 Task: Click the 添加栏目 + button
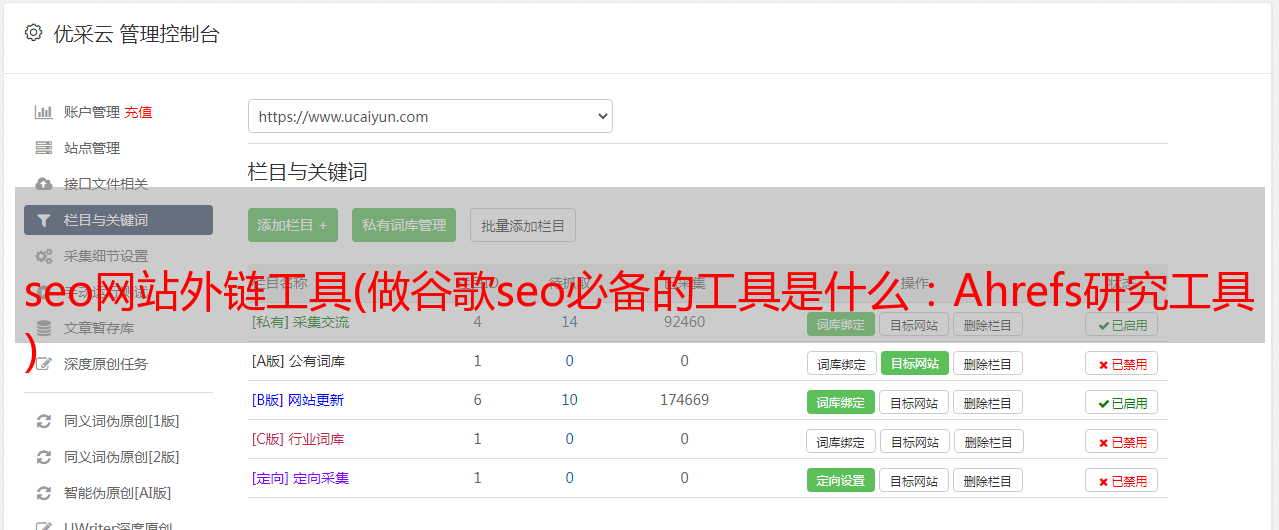(x=293, y=225)
